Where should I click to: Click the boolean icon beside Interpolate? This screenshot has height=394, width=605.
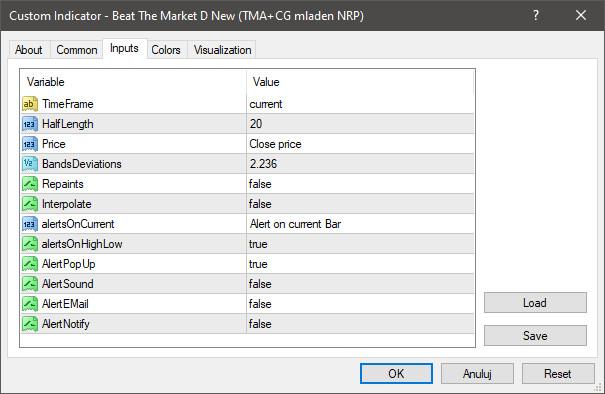tap(30, 204)
